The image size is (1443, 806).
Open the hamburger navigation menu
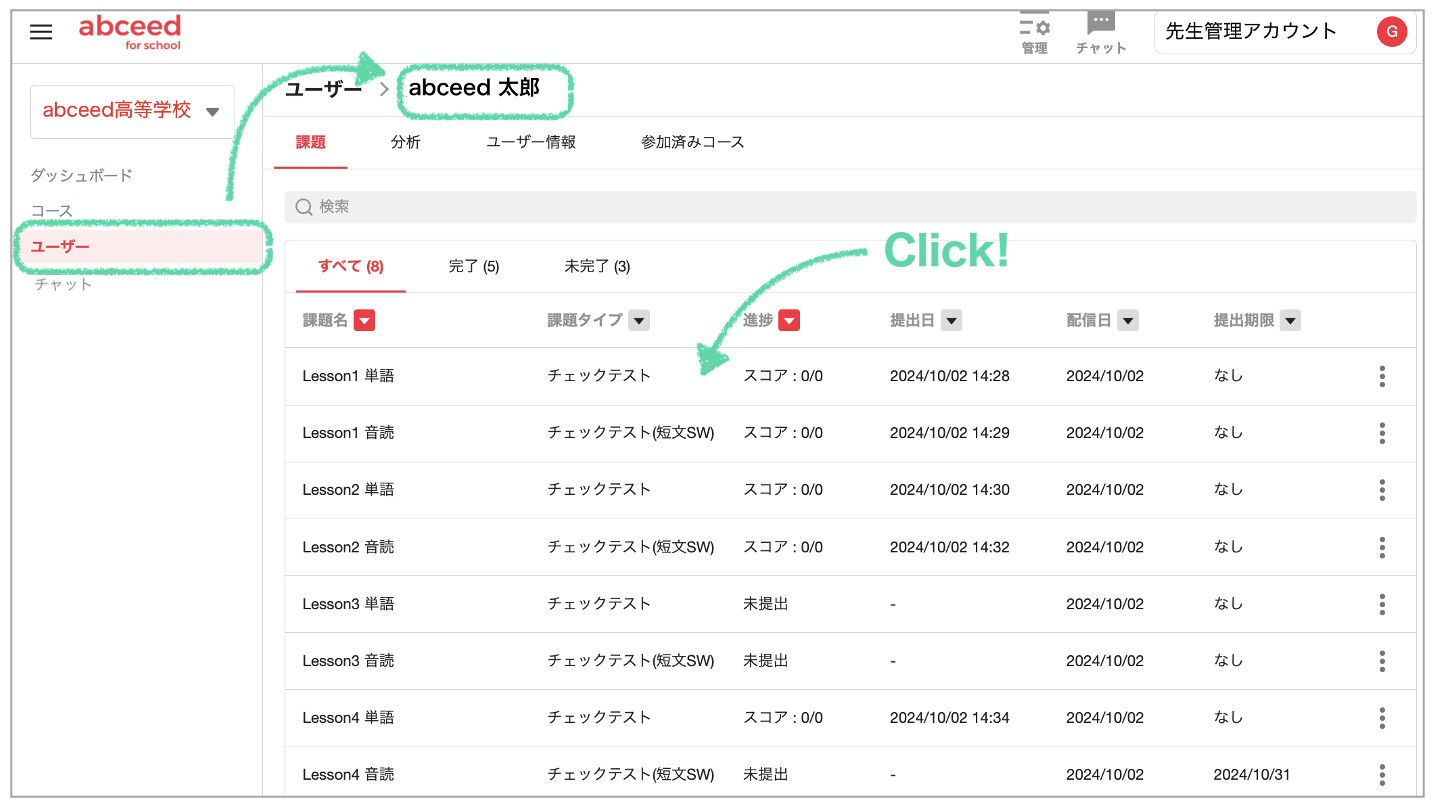click(x=41, y=32)
